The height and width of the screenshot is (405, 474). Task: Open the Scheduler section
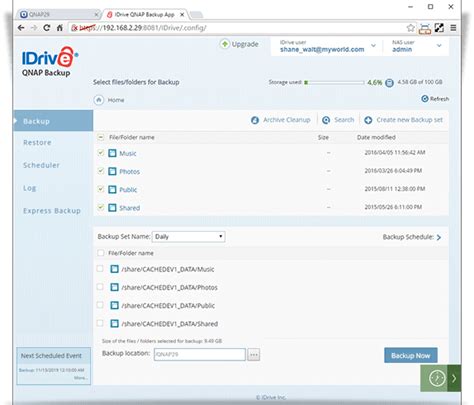pos(41,165)
